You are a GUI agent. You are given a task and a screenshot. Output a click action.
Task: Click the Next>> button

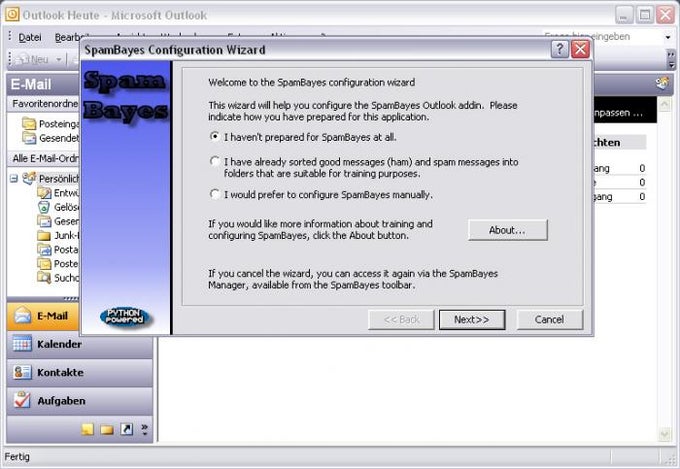click(472, 320)
